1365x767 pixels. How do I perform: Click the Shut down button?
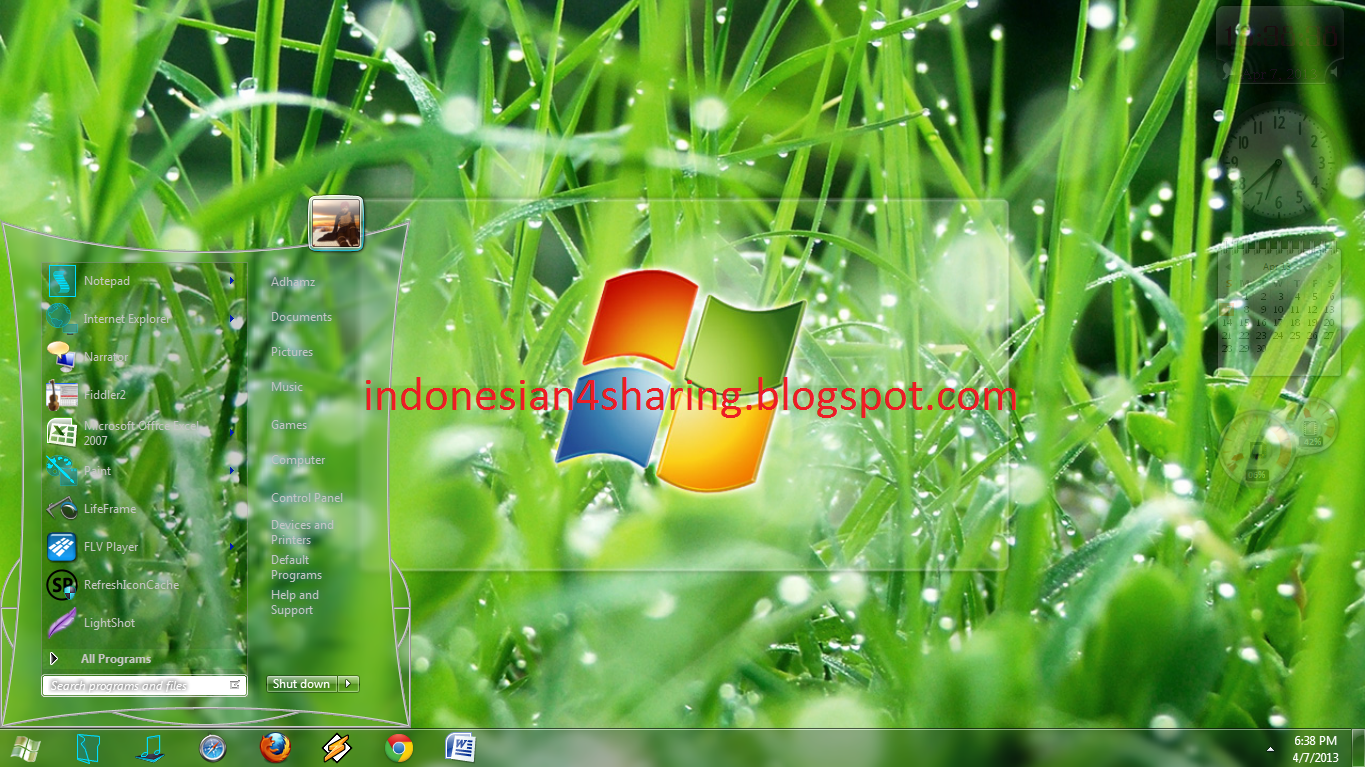[302, 684]
